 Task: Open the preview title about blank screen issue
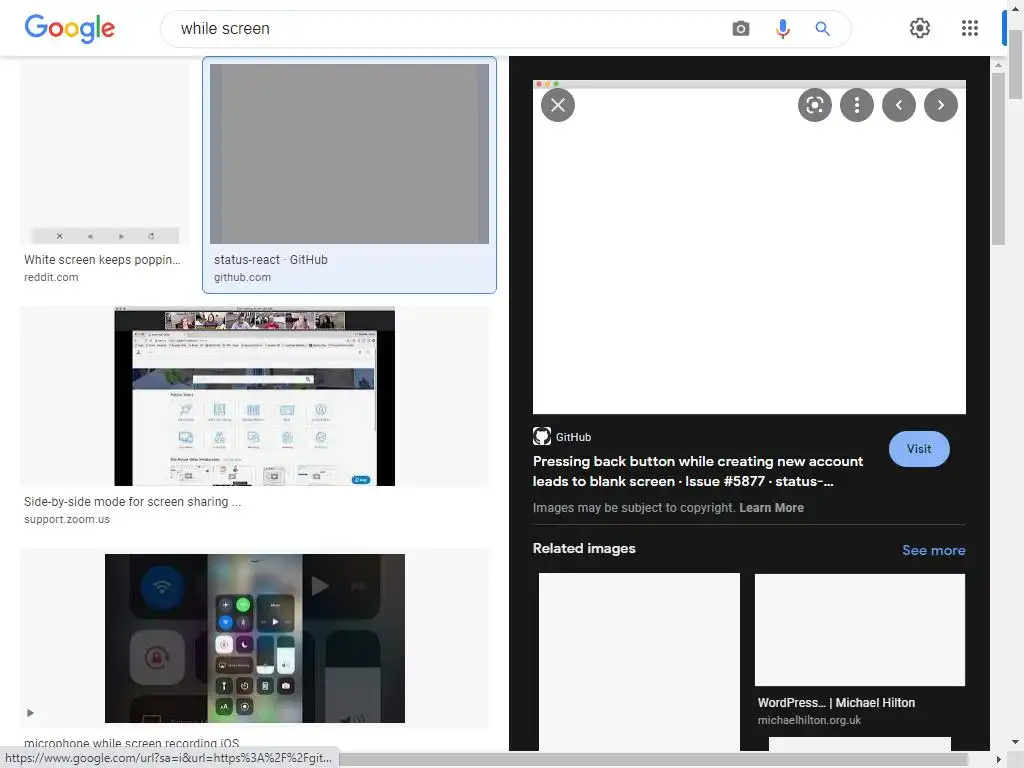697,471
